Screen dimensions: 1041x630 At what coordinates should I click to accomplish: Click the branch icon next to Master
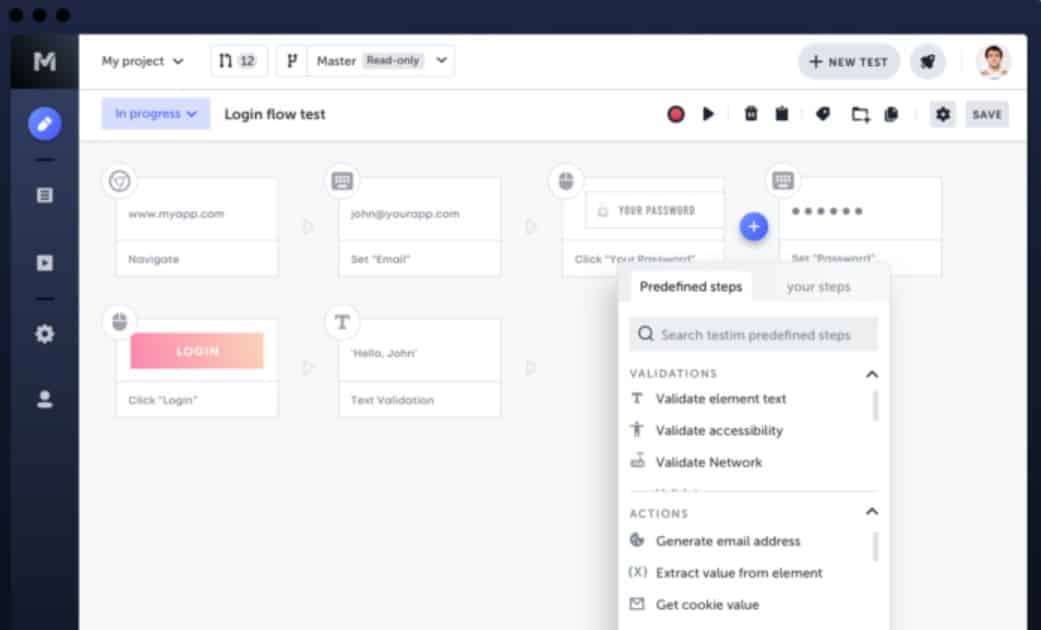(292, 61)
